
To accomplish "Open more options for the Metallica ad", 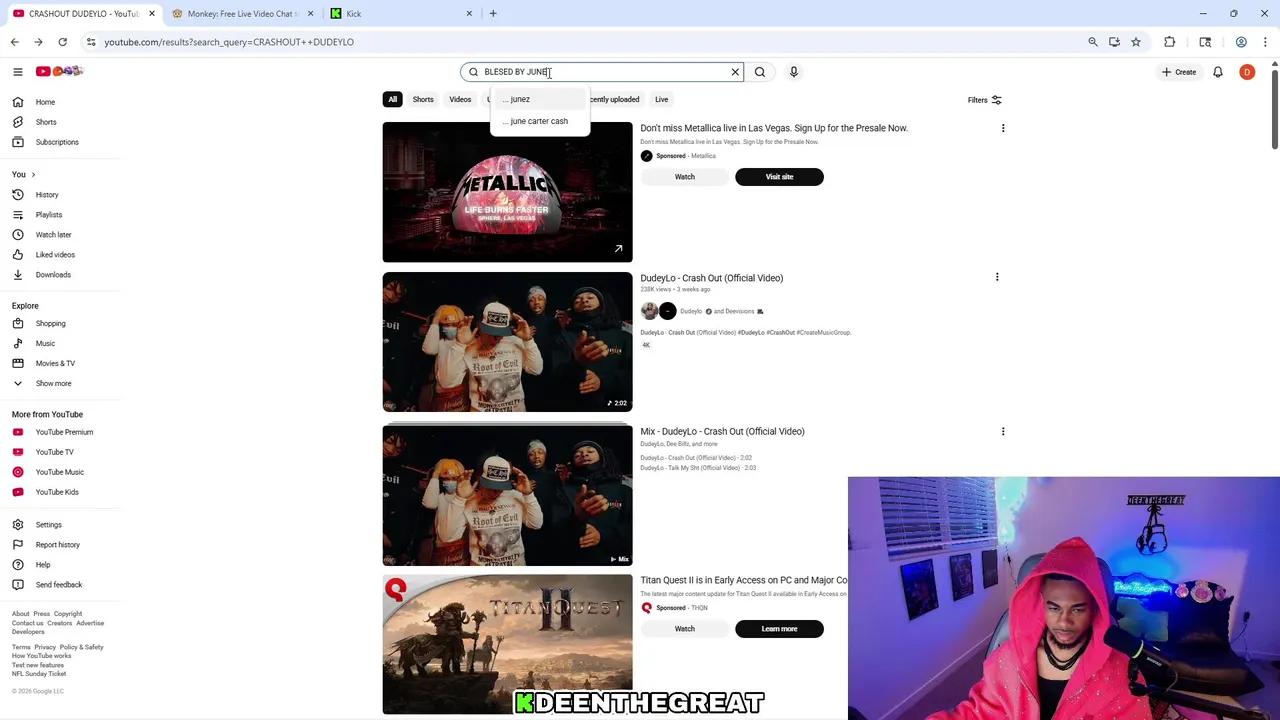I will point(1003,128).
